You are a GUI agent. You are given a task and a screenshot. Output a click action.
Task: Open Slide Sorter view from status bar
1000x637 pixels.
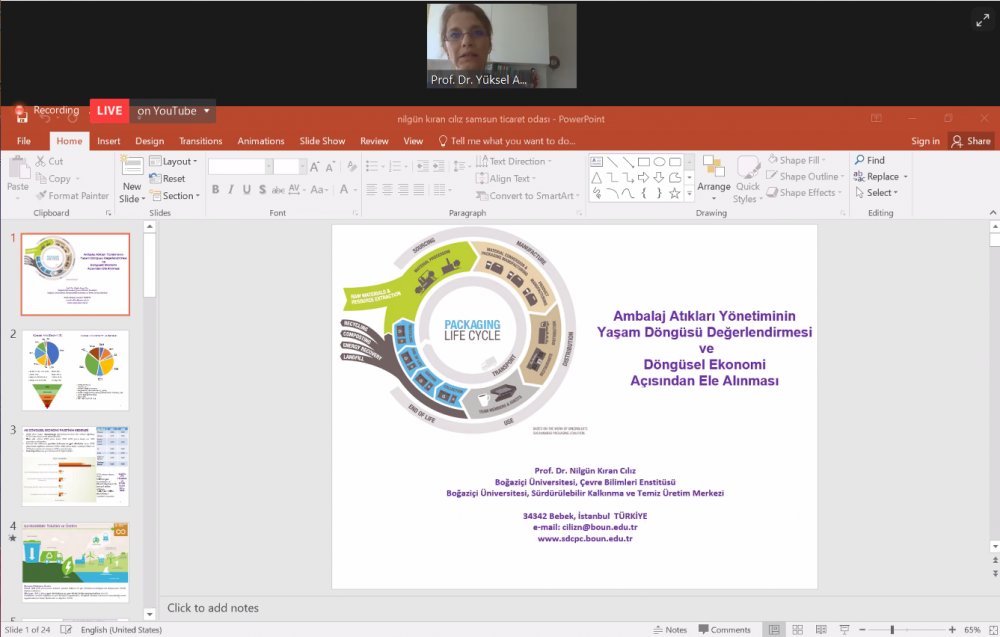(x=799, y=630)
